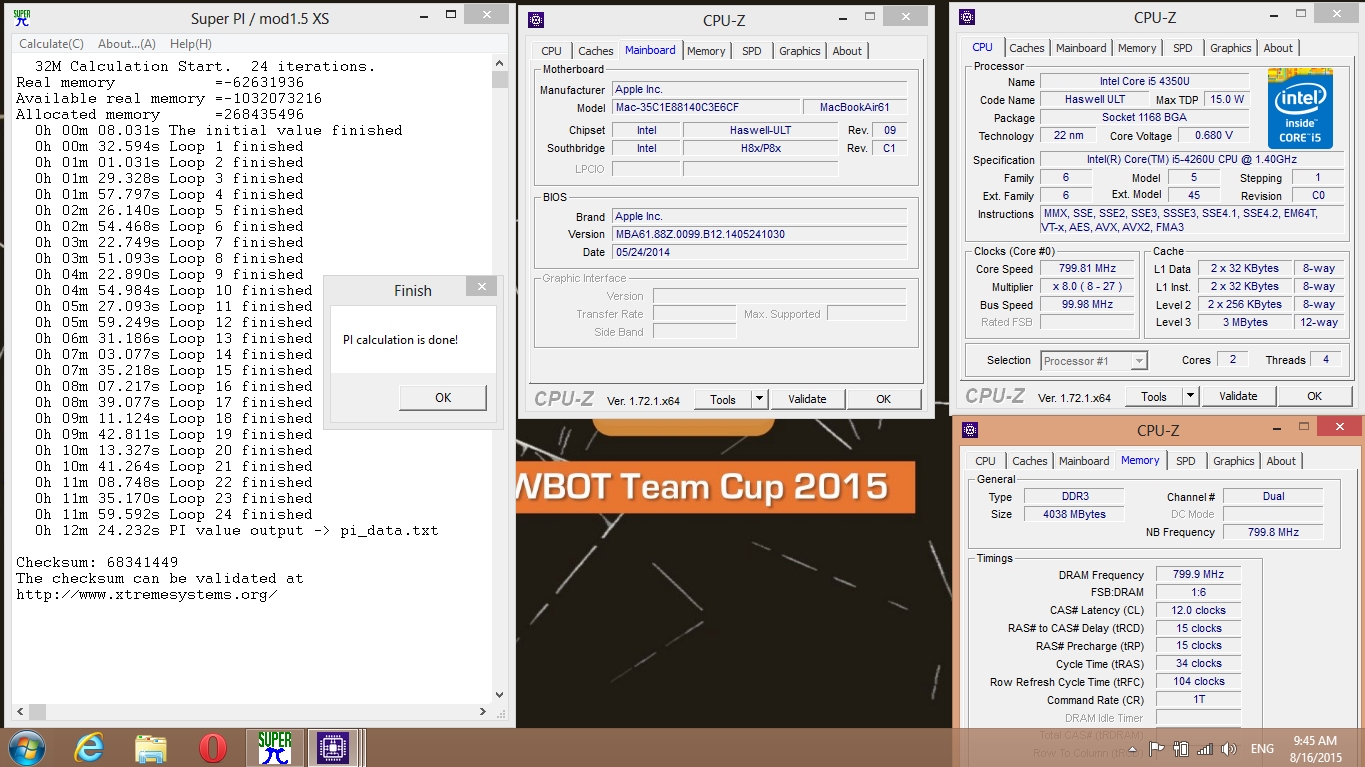The width and height of the screenshot is (1365, 767).
Task: Open Tools dropdown arrow in Mainboard window
Action: (x=759, y=399)
